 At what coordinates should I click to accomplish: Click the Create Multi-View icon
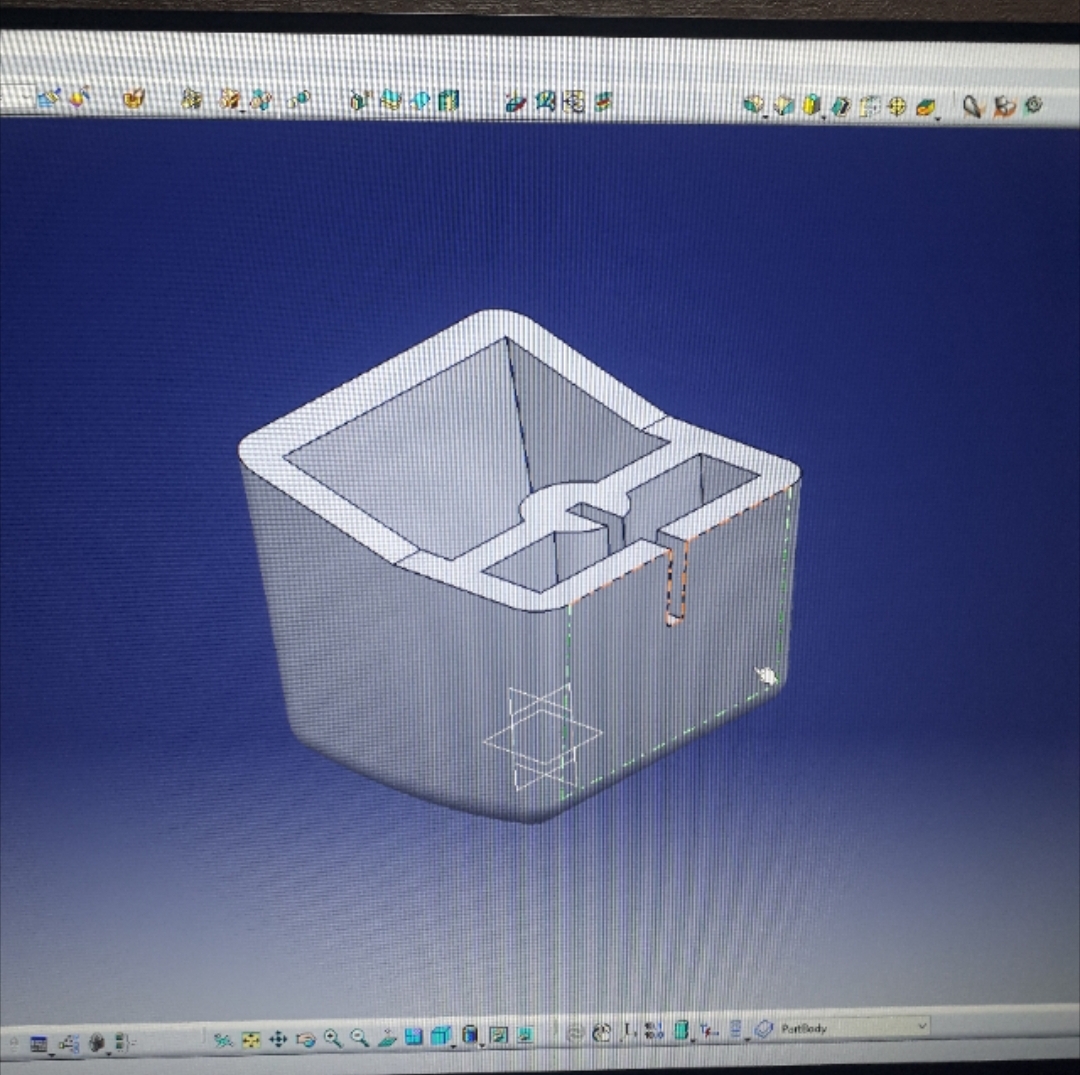tap(413, 1036)
